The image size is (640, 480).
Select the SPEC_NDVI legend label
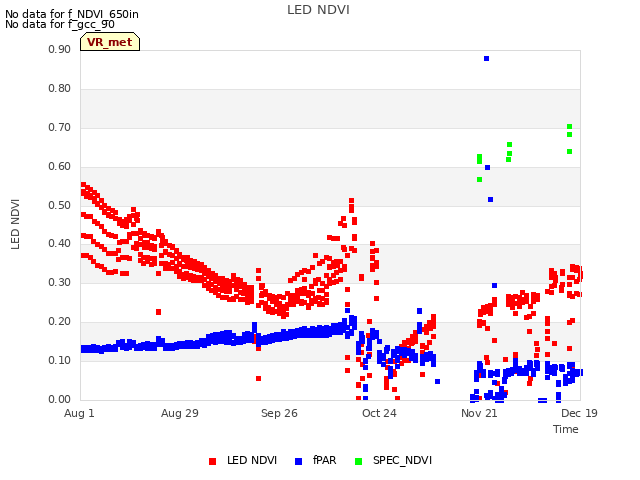[402, 460]
